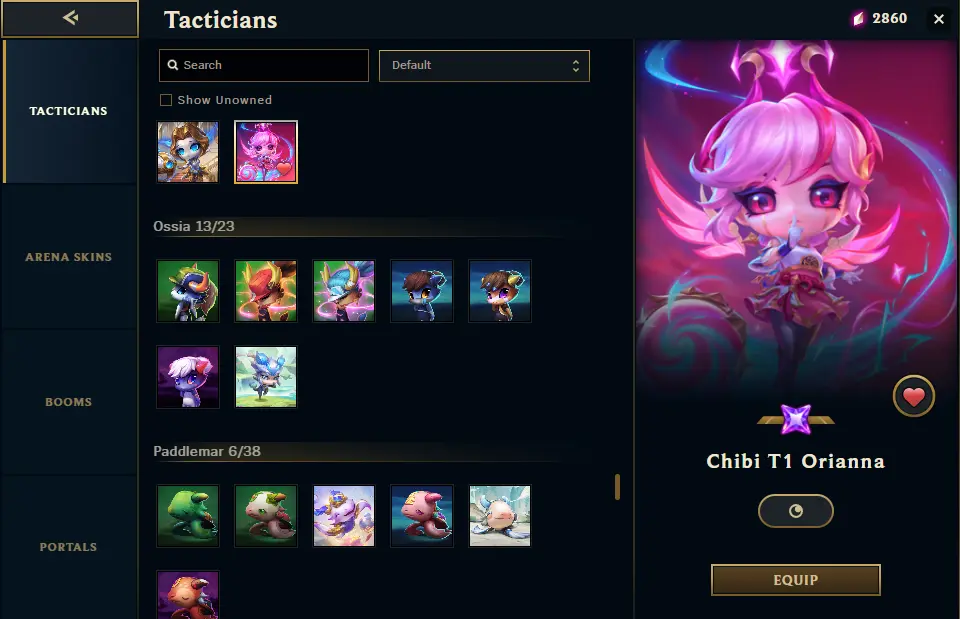960x619 pixels.
Task: Click the purple star tier gem icon
Action: [x=795, y=419]
